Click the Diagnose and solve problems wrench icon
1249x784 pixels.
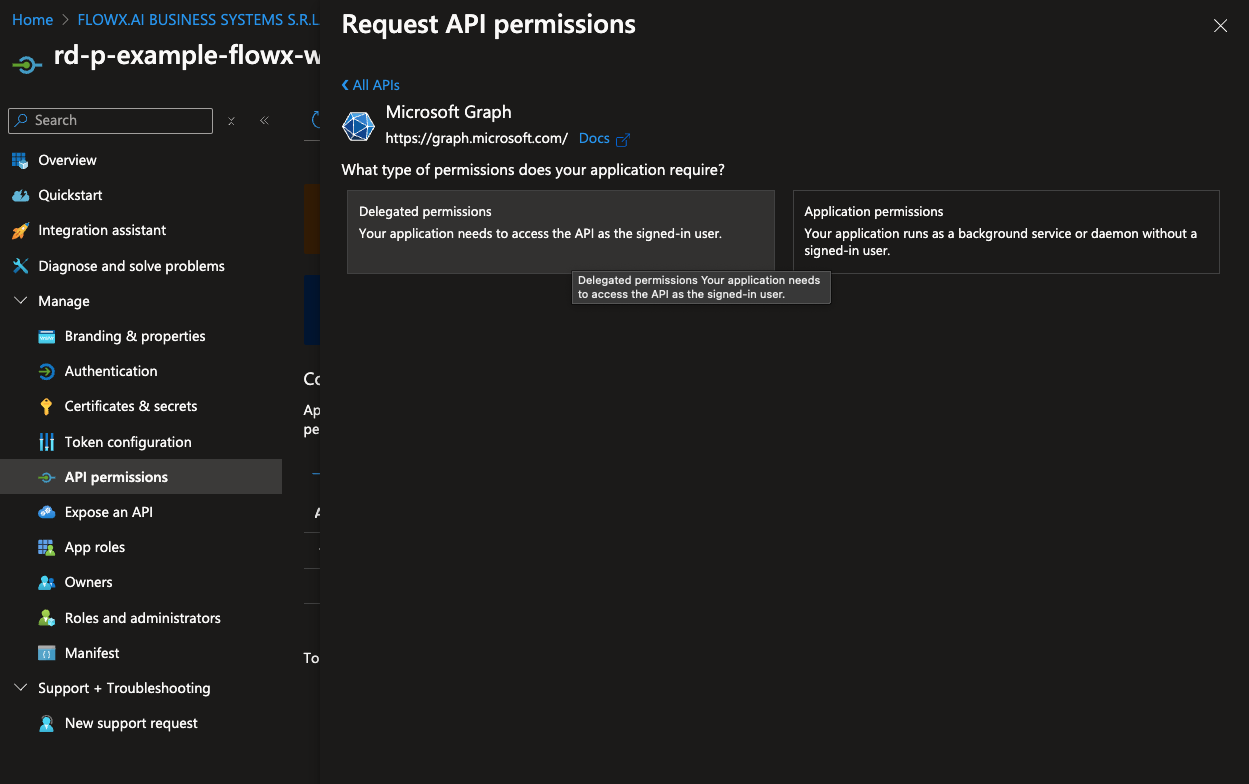[x=20, y=266]
